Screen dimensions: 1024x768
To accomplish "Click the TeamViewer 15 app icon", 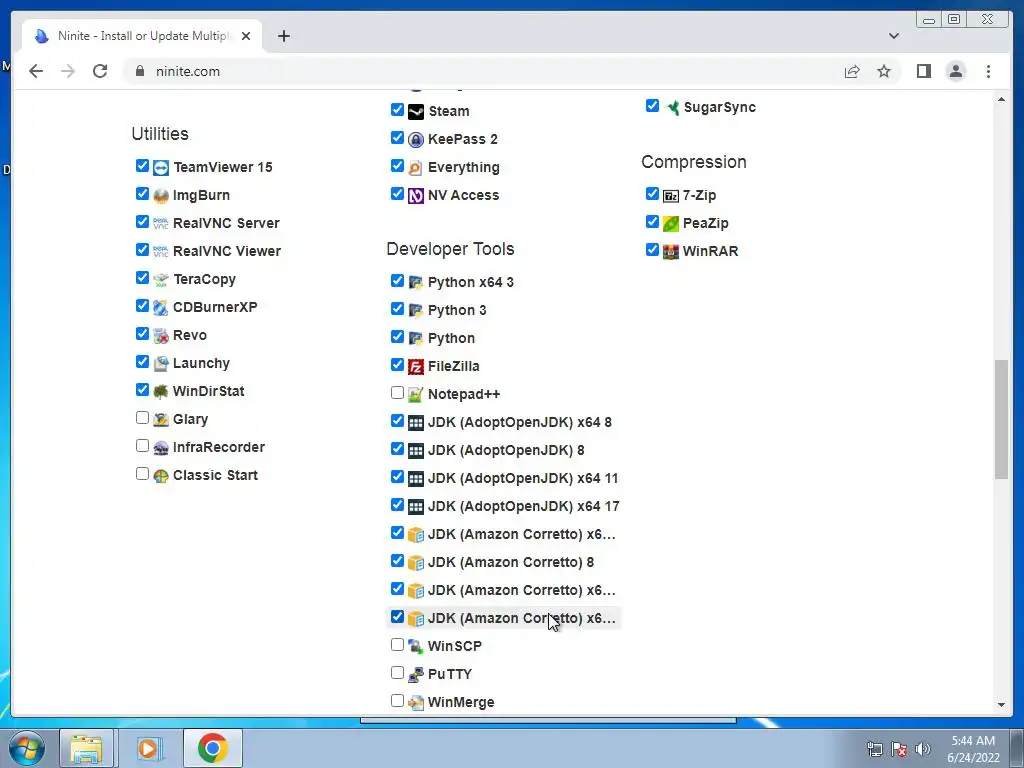I will point(161,168).
